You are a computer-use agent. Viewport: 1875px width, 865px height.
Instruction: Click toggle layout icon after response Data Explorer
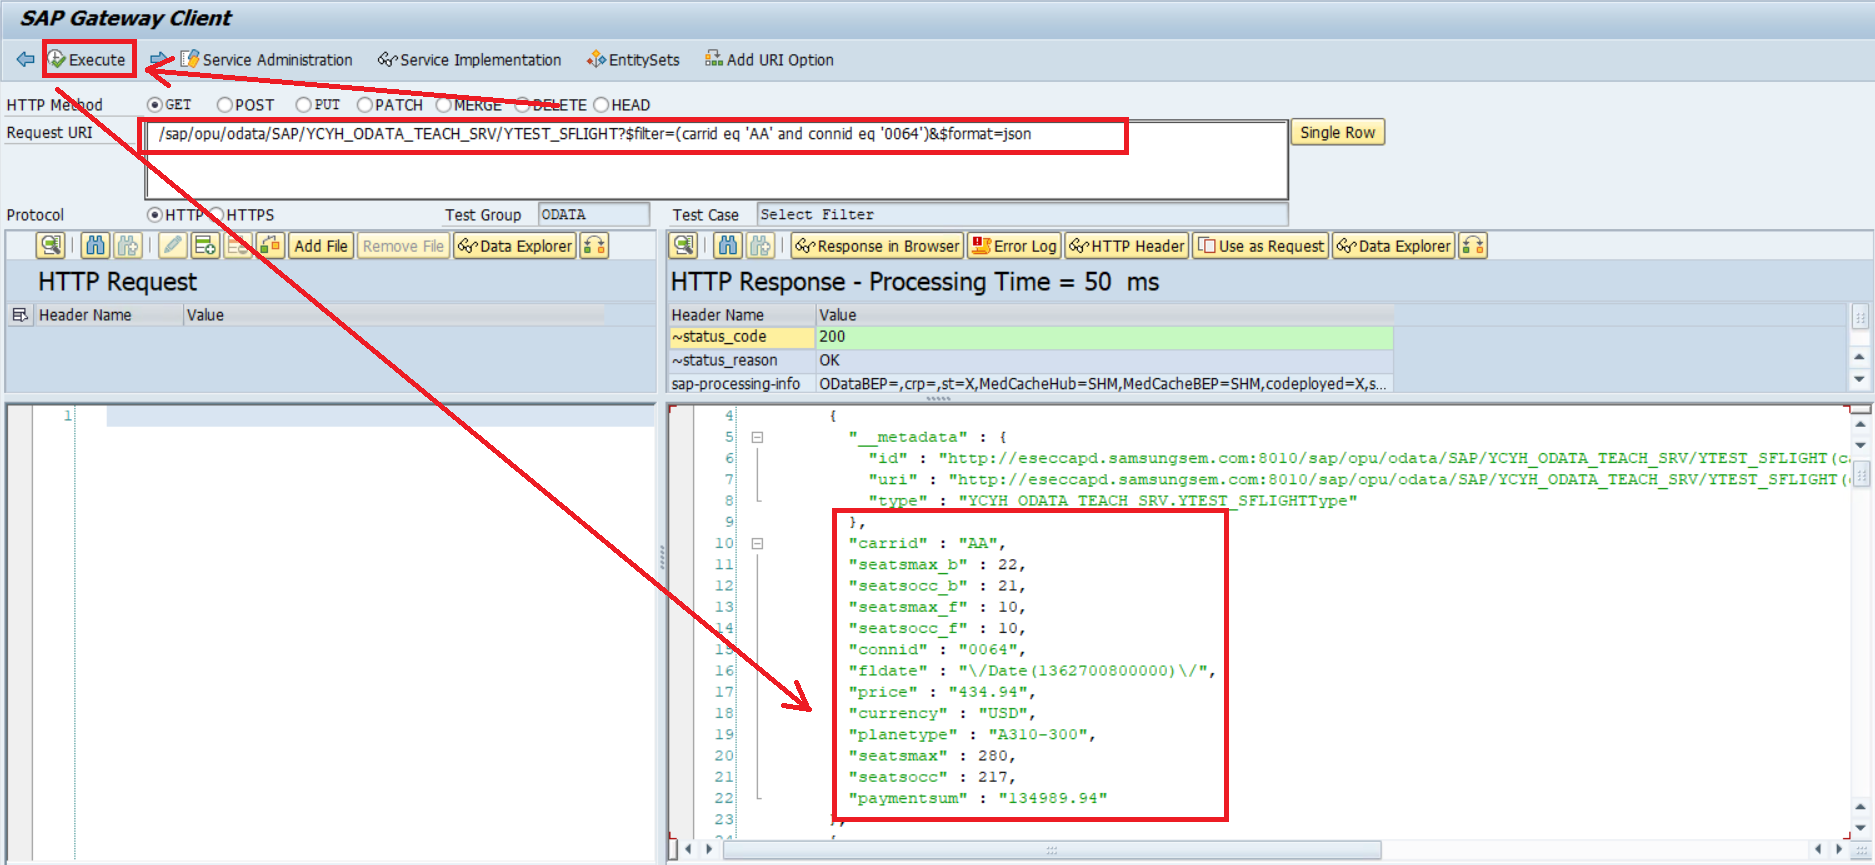tap(1473, 246)
